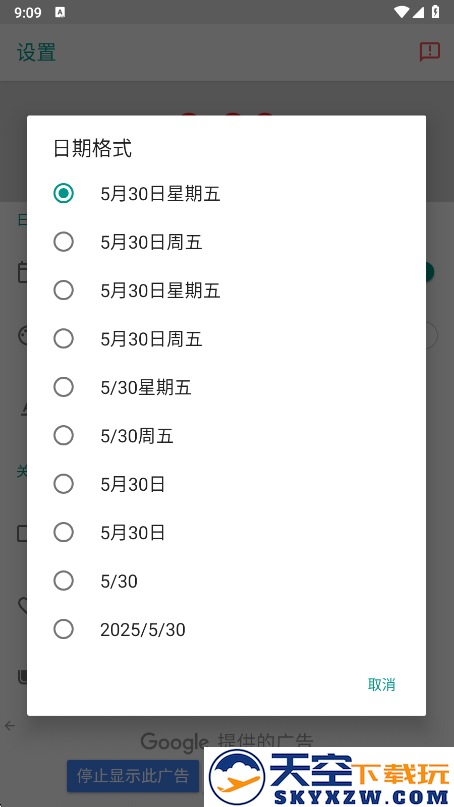
Task: Tap the cellular signal icon
Action: [x=417, y=12]
